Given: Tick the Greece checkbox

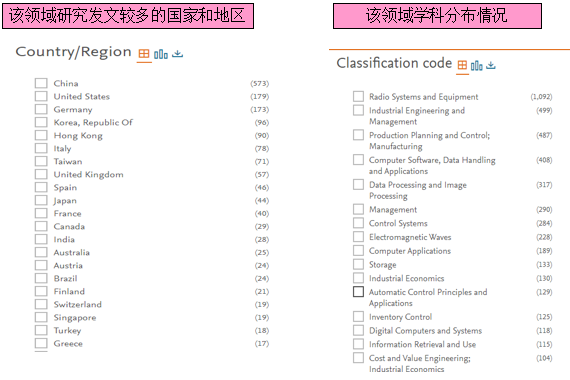Looking at the screenshot, I should [x=41, y=343].
